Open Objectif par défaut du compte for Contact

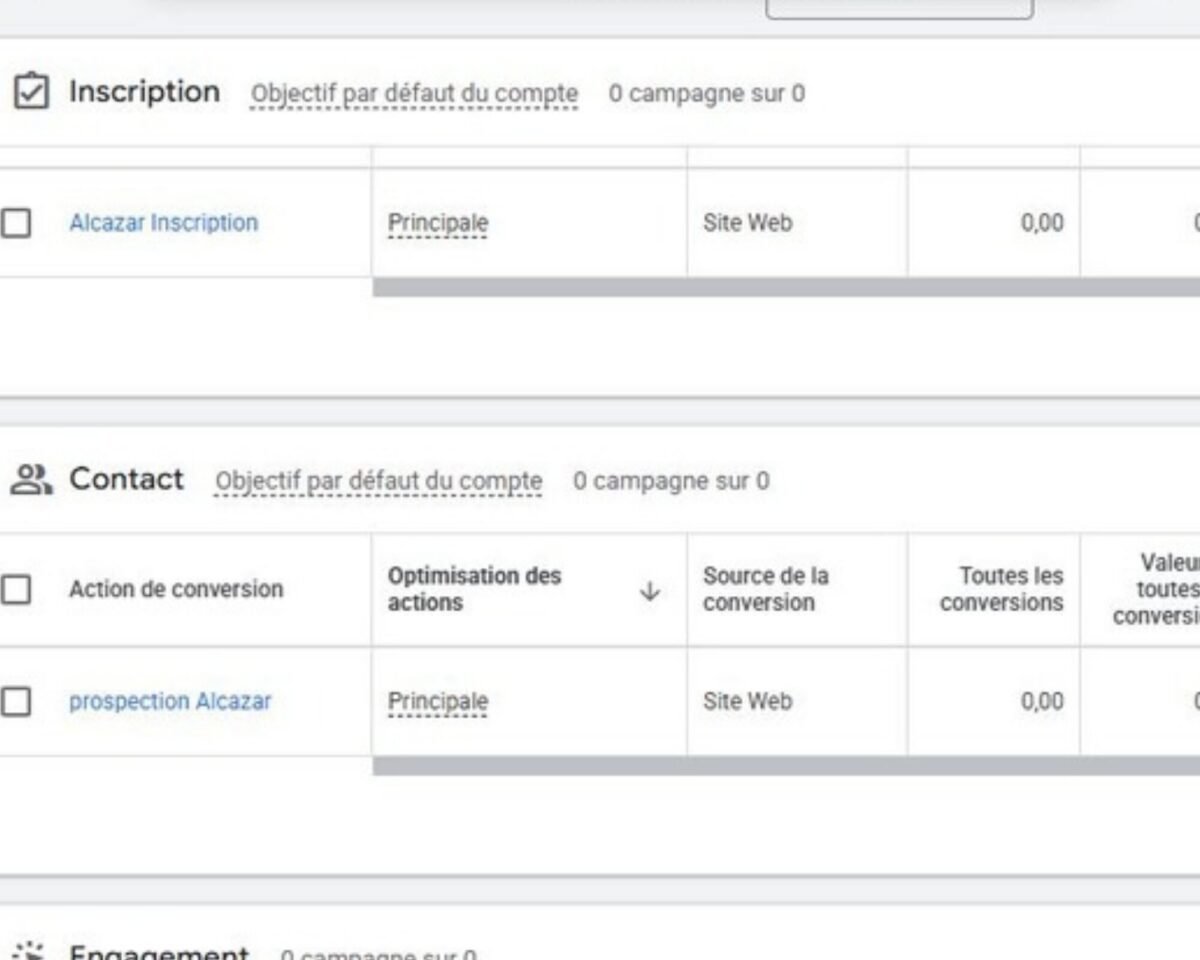pyautogui.click(x=378, y=481)
